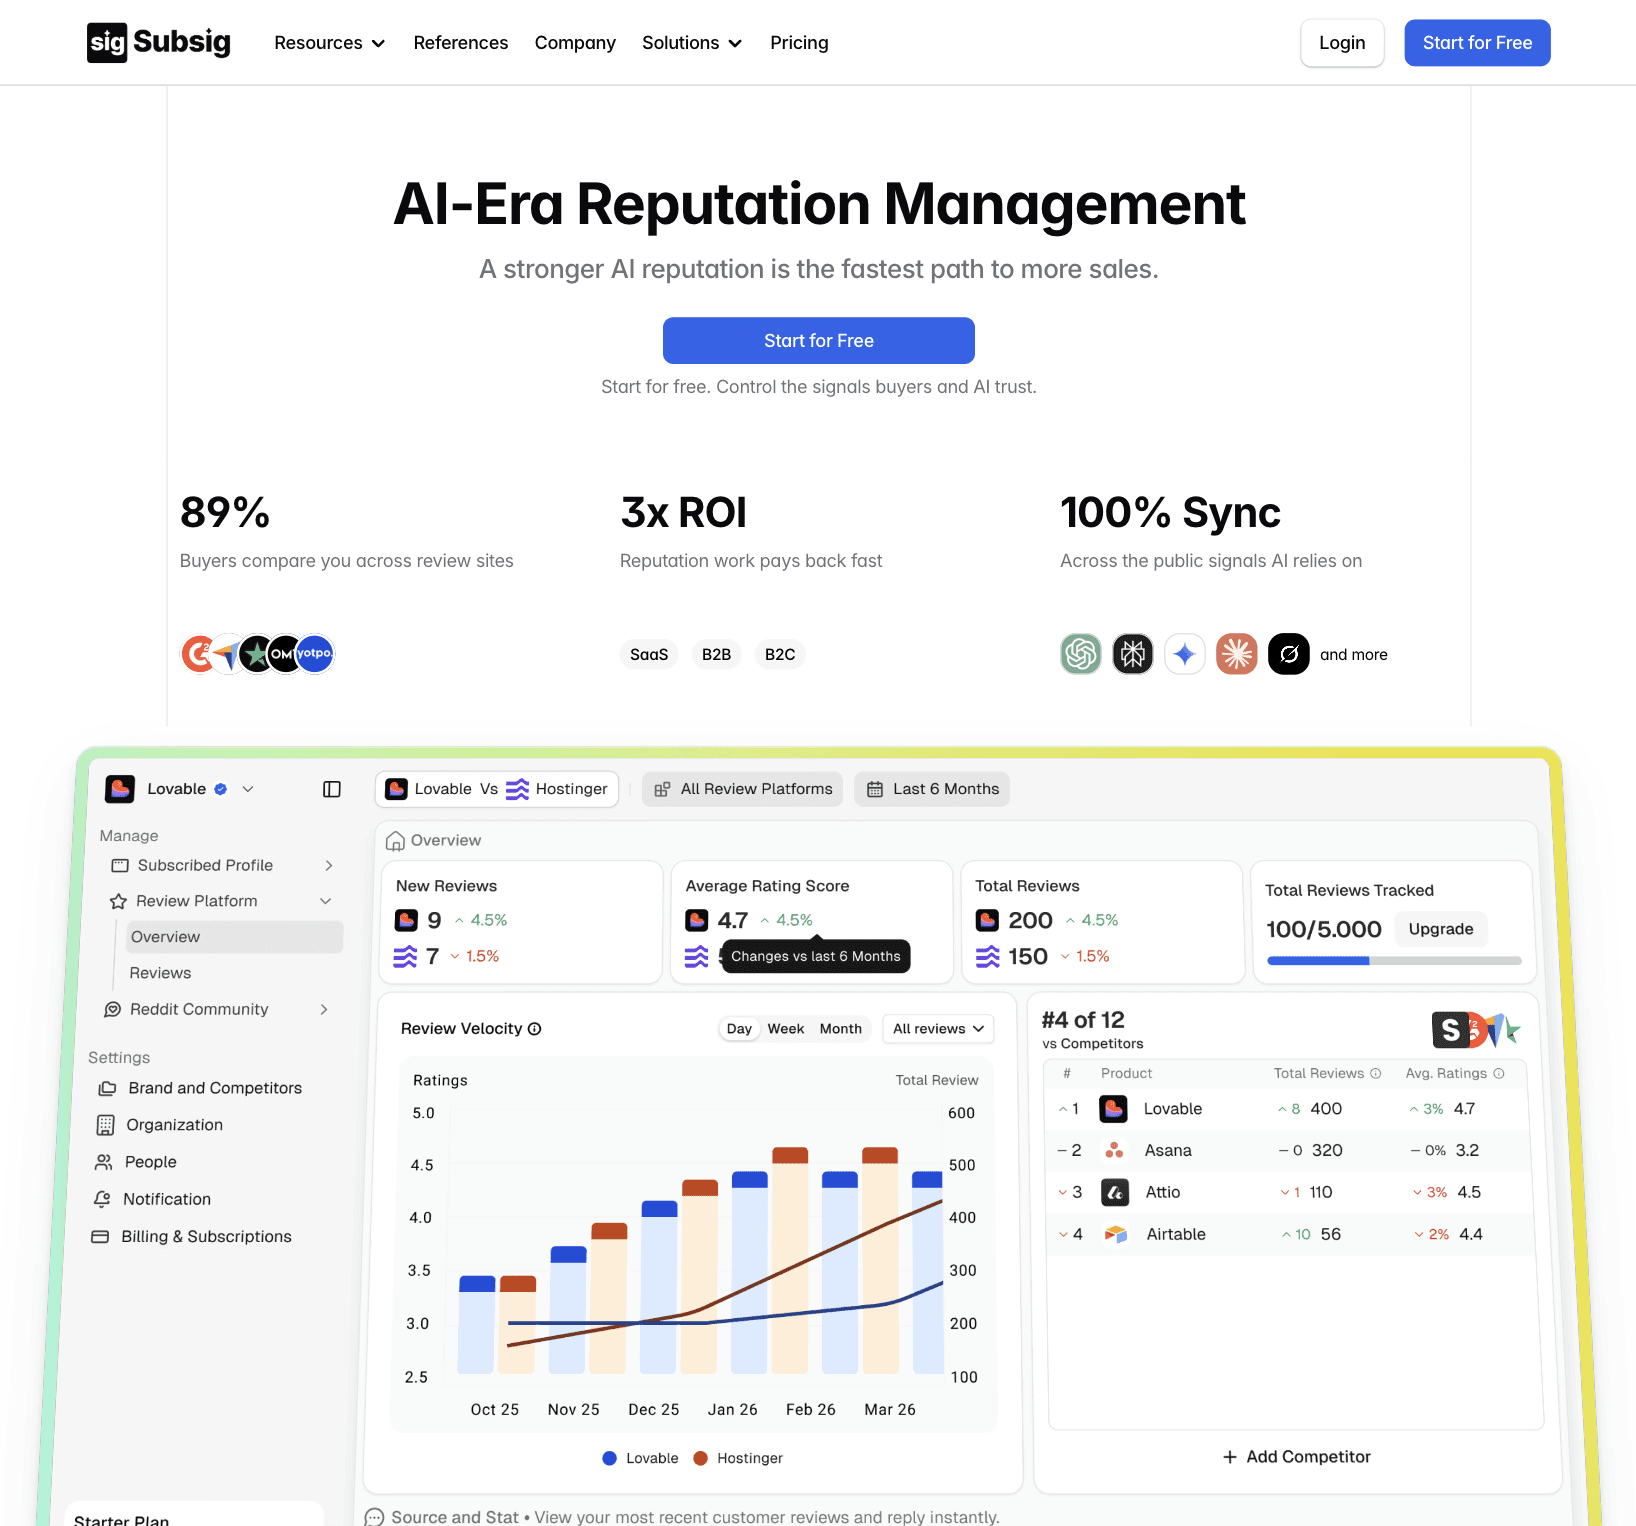Open the Lovable workspace switcher chevron
Viewport: 1636px width, 1526px height.
pos(248,789)
